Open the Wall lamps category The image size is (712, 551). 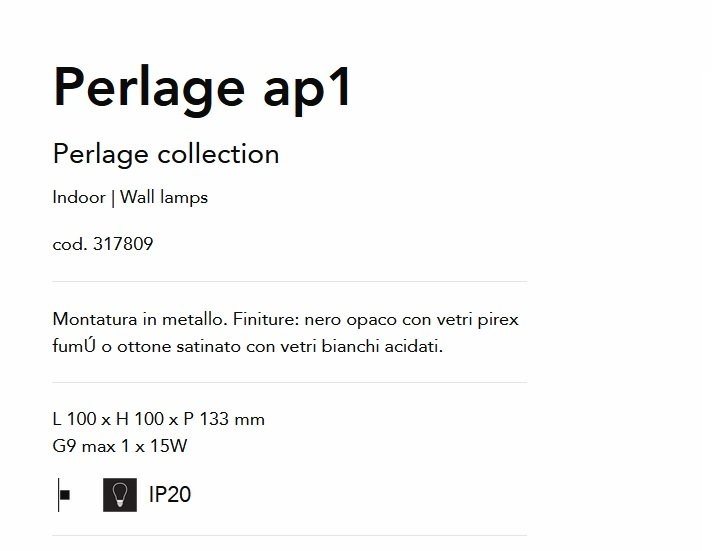point(164,198)
